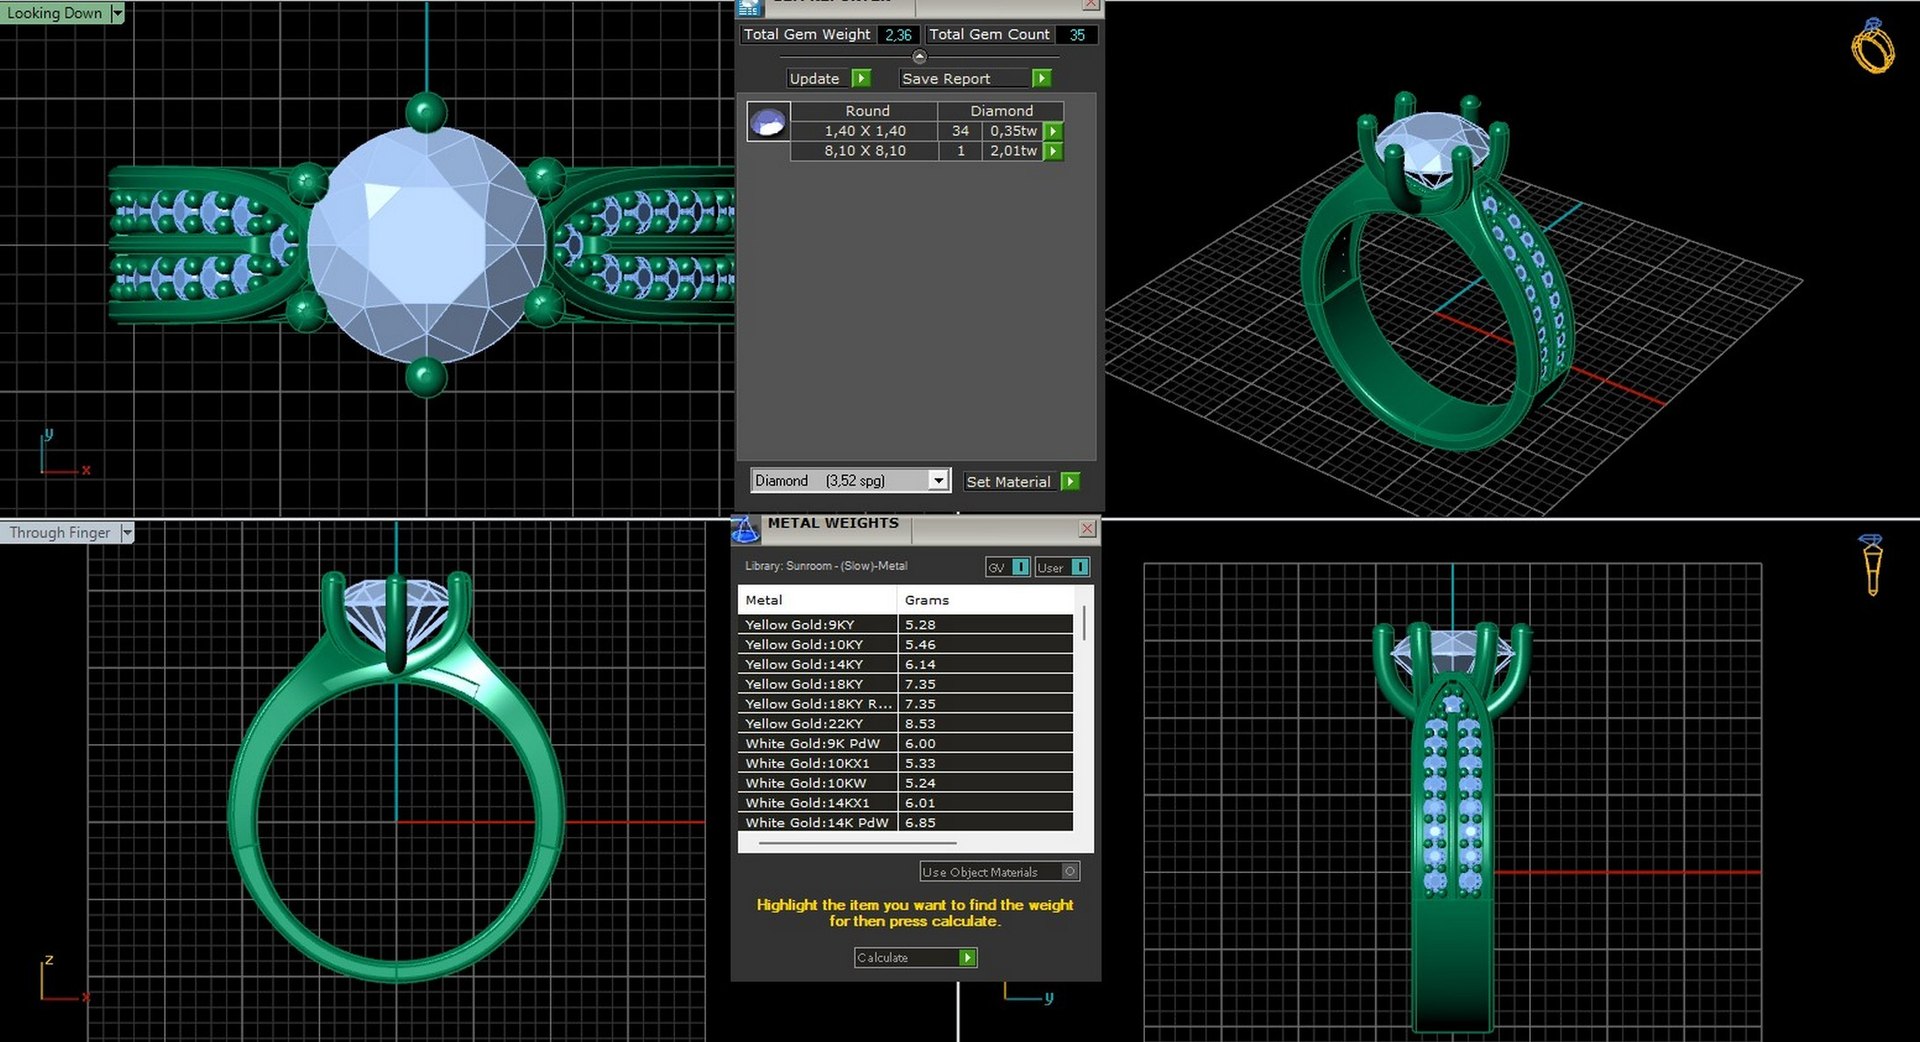
Task: Click the 8.53 grams value
Action: (x=920, y=723)
